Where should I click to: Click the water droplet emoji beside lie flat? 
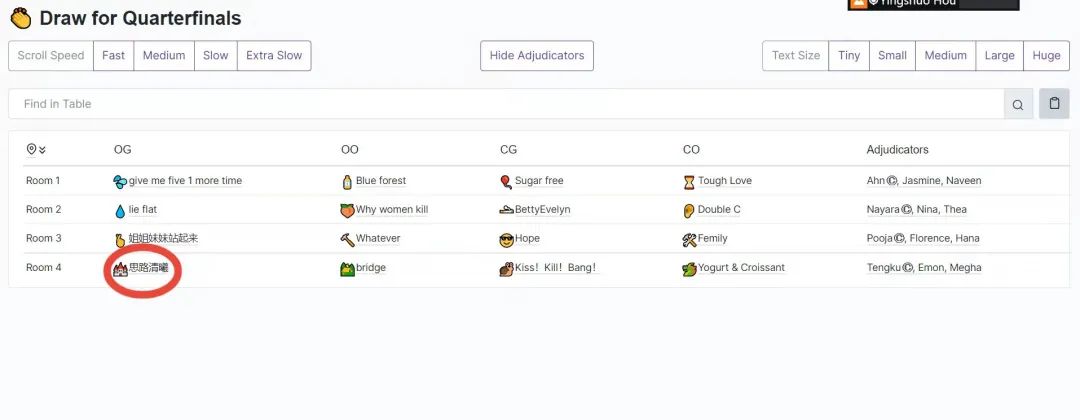[120, 210]
